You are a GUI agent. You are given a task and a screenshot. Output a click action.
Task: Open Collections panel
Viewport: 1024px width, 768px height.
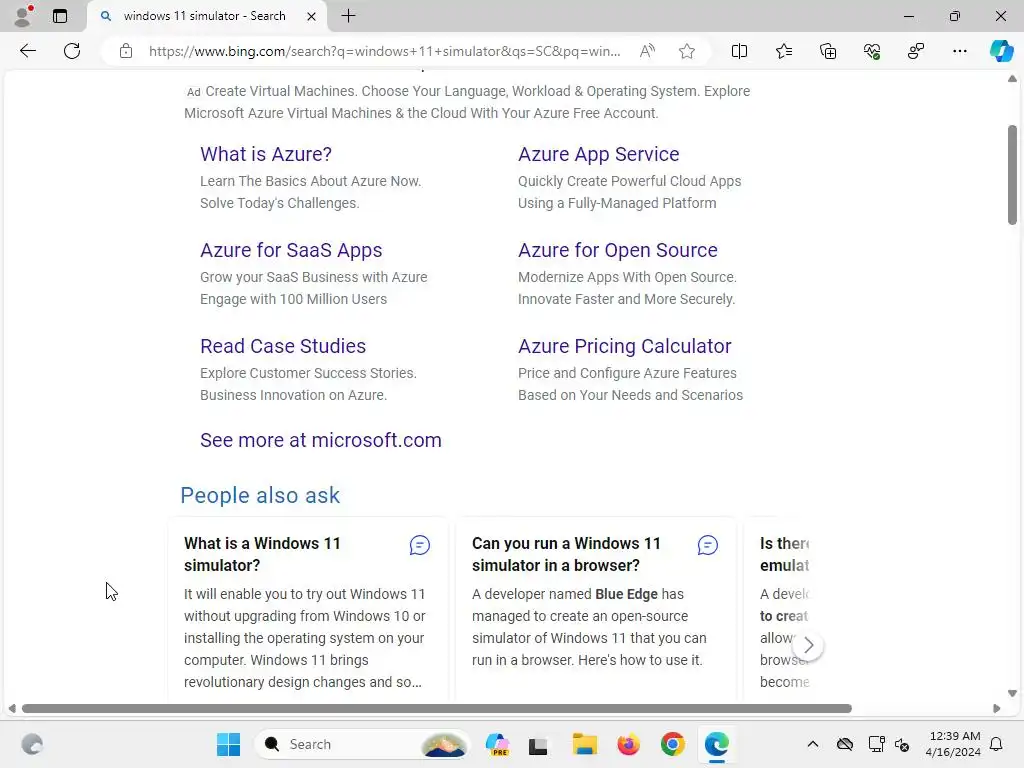[827, 51]
